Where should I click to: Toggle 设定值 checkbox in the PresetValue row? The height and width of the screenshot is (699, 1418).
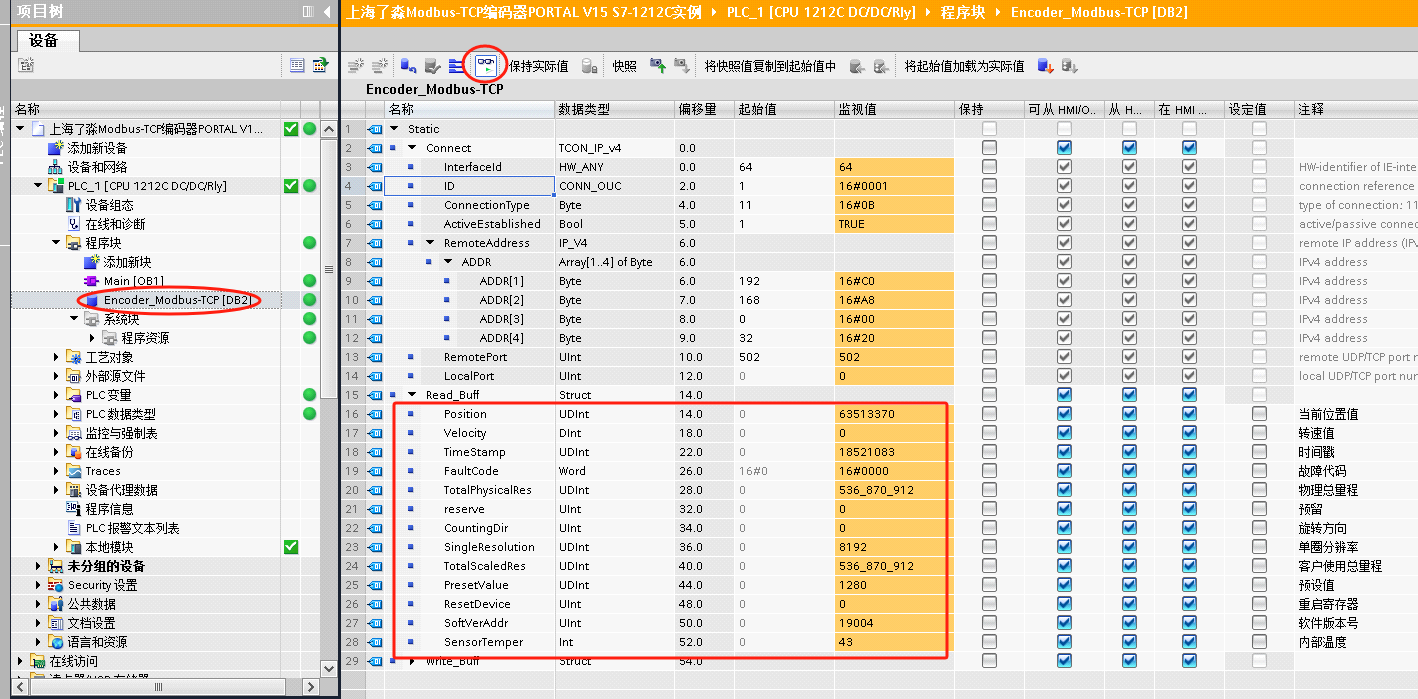point(1259,585)
